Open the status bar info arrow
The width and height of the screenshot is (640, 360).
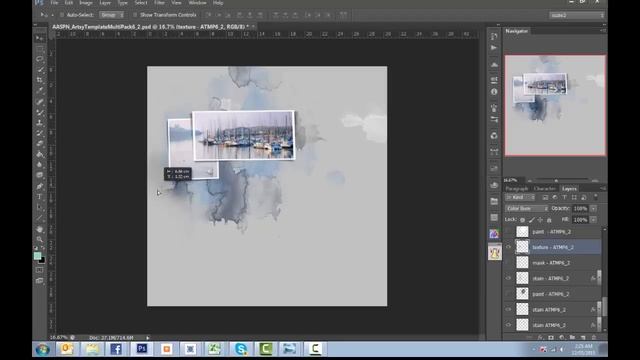[148, 338]
